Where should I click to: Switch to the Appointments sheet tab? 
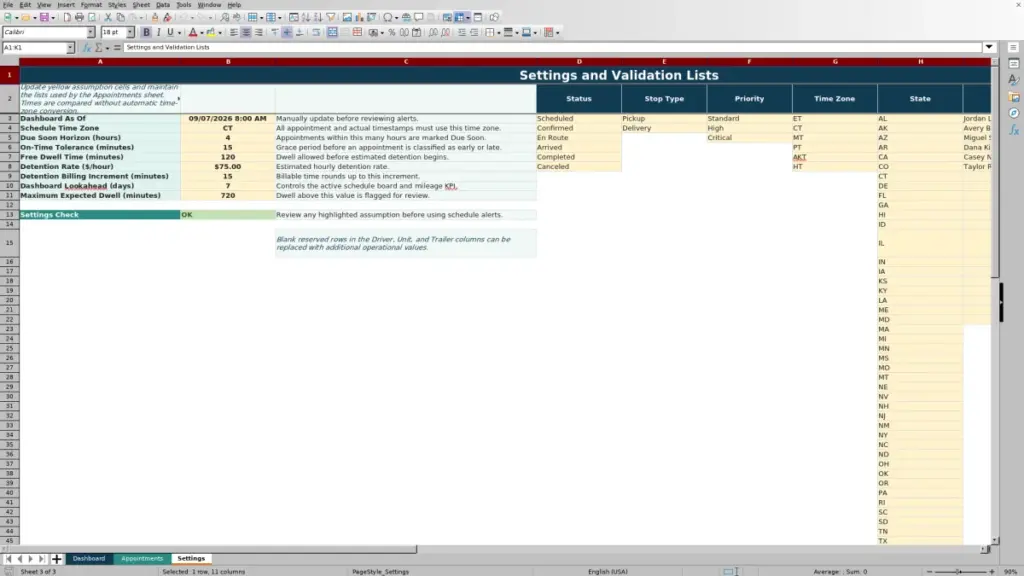(x=142, y=558)
